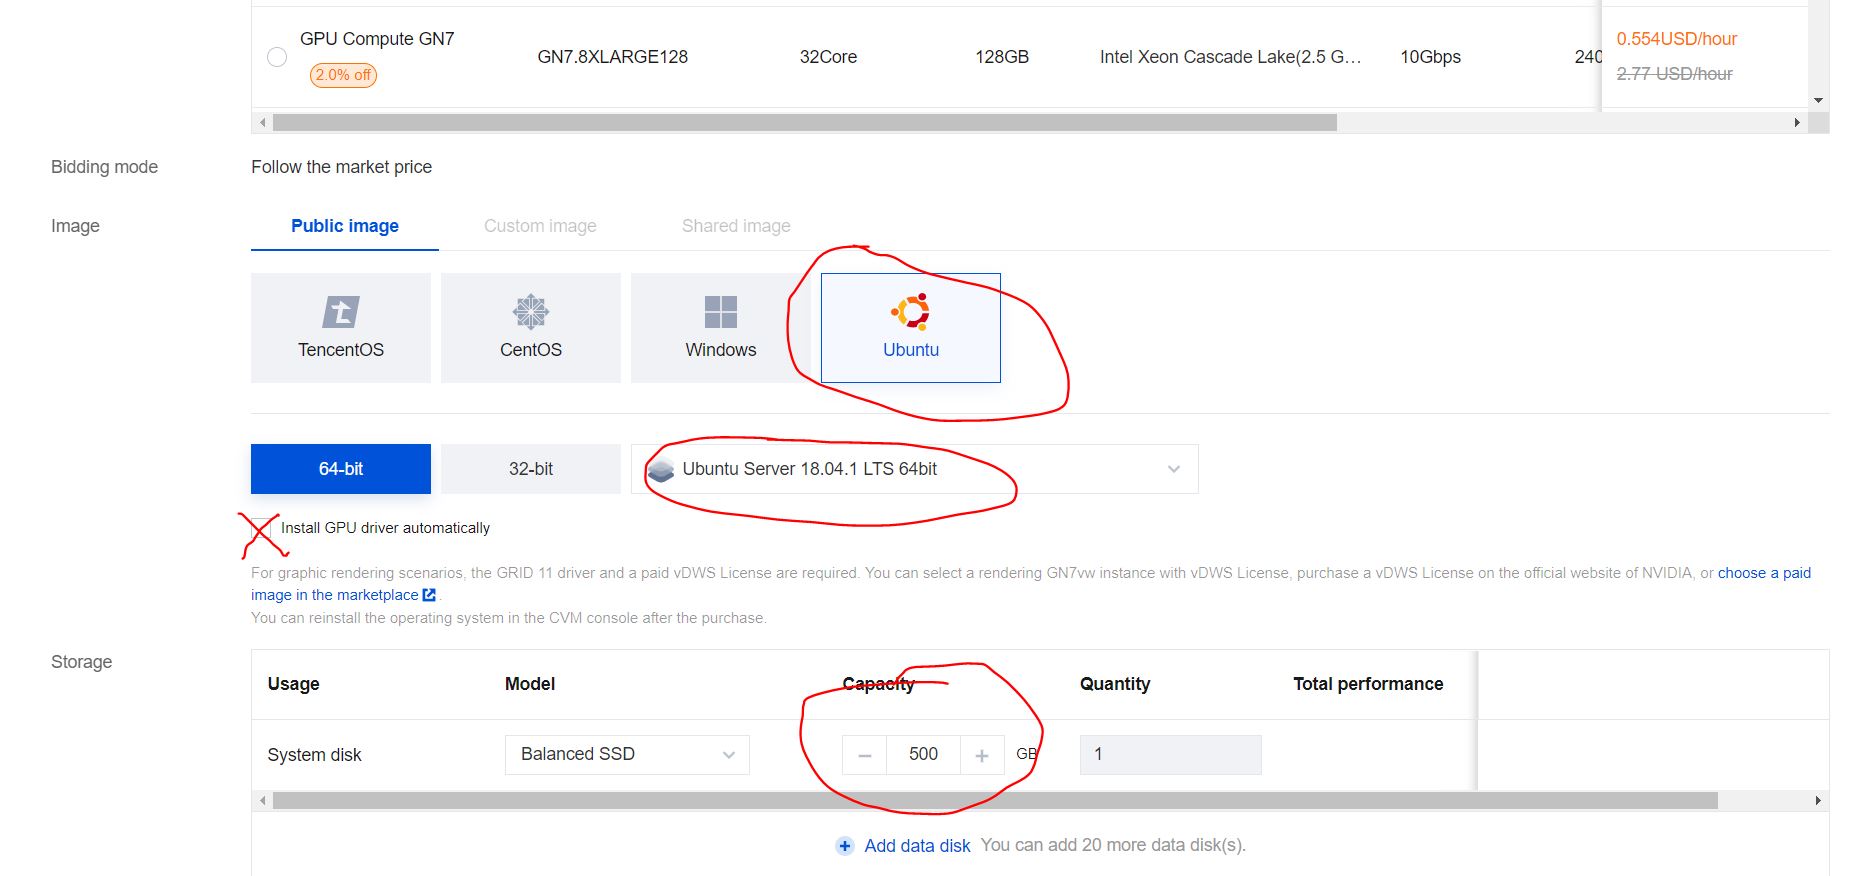The height and width of the screenshot is (876, 1867).
Task: Select the 64-bit architecture option
Action: (x=340, y=469)
